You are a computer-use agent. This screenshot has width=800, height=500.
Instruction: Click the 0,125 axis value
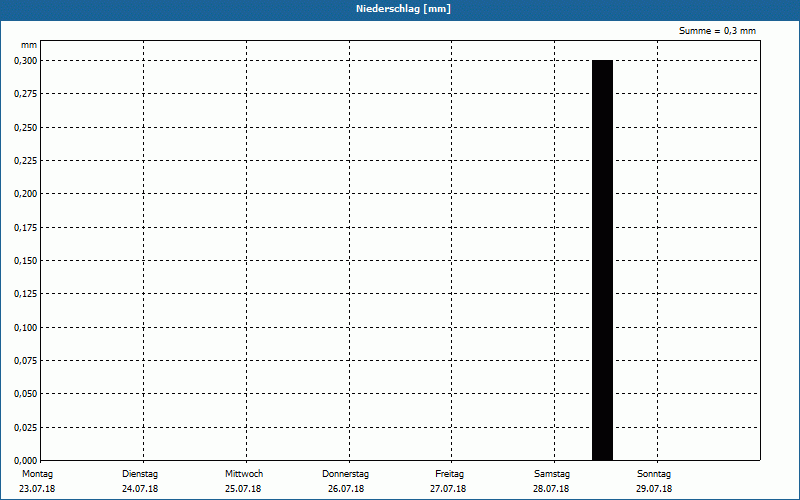(26, 294)
